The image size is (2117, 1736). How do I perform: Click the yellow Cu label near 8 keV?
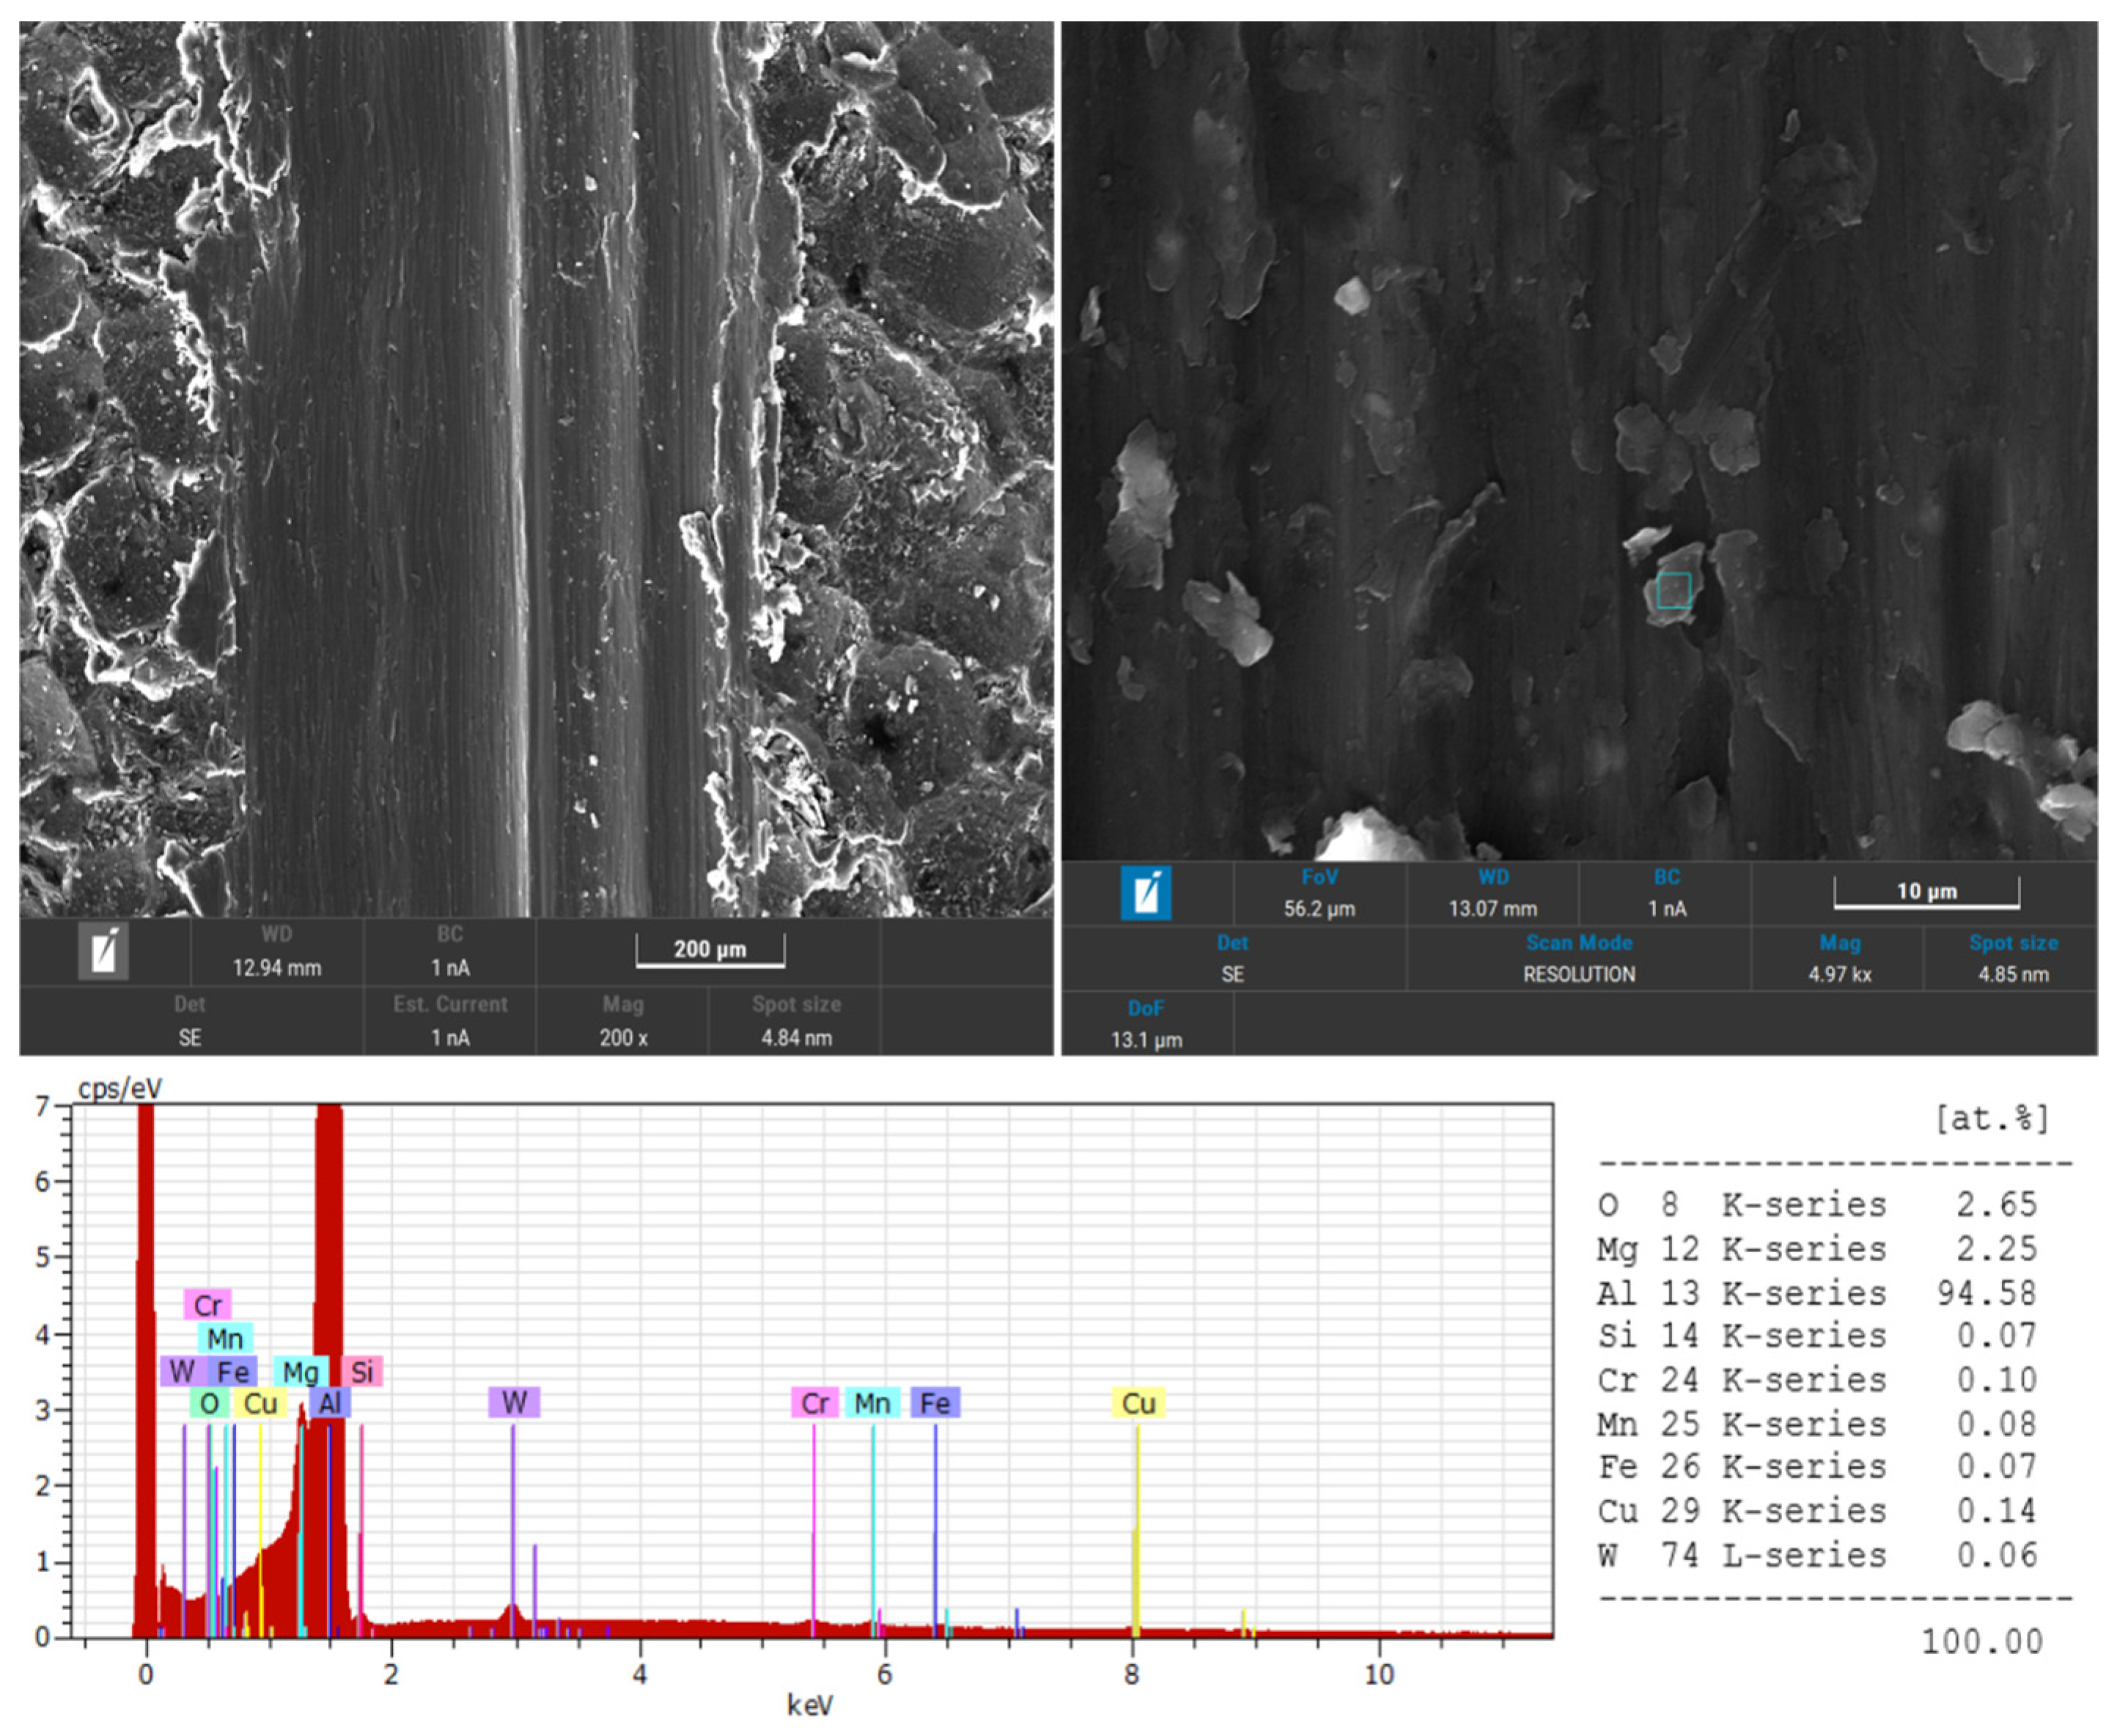pyautogui.click(x=1138, y=1403)
